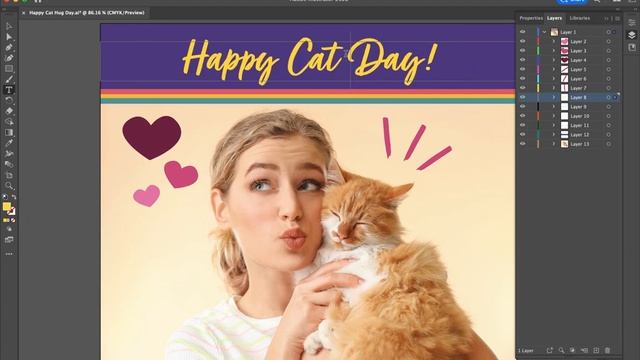This screenshot has width=640, height=360.
Task: Click the Color mode button below fill
Action: (6, 220)
